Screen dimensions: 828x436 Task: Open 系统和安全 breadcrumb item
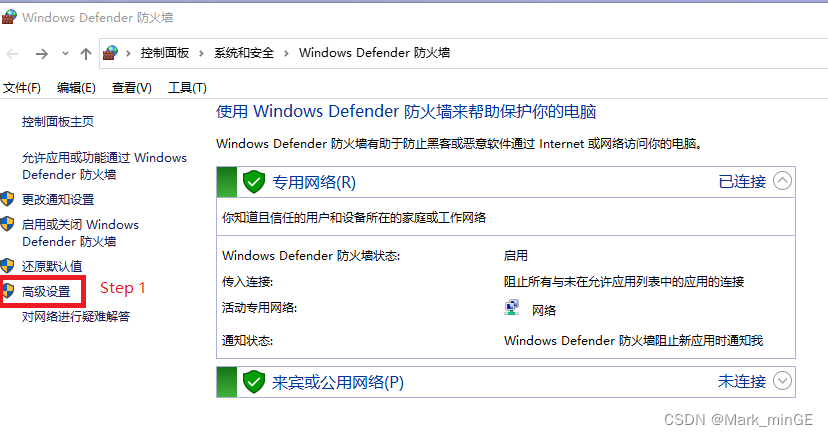coord(244,53)
